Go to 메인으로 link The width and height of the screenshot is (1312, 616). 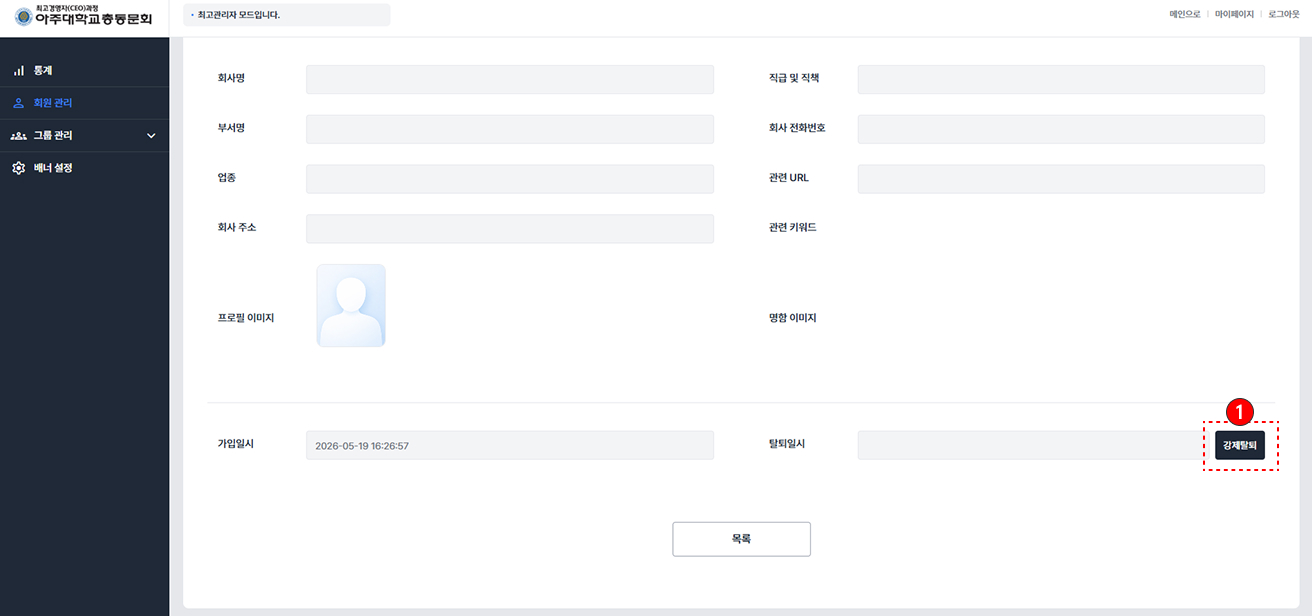coord(1185,15)
